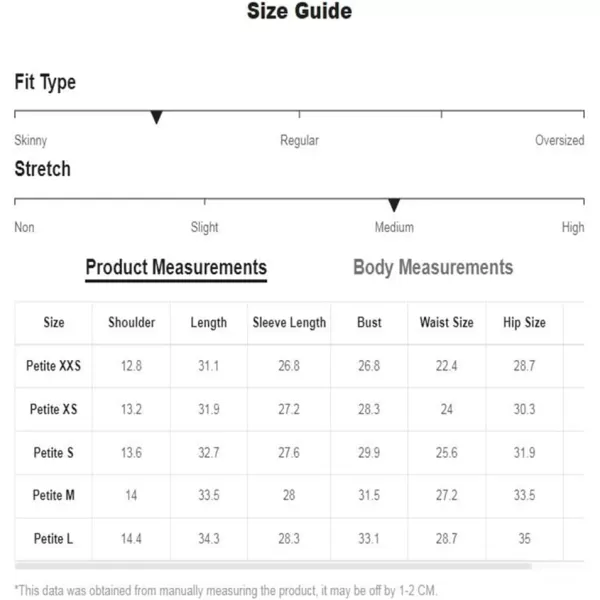Click the Regular label on Fit Type scale
The width and height of the screenshot is (600, 600).
coord(299,140)
